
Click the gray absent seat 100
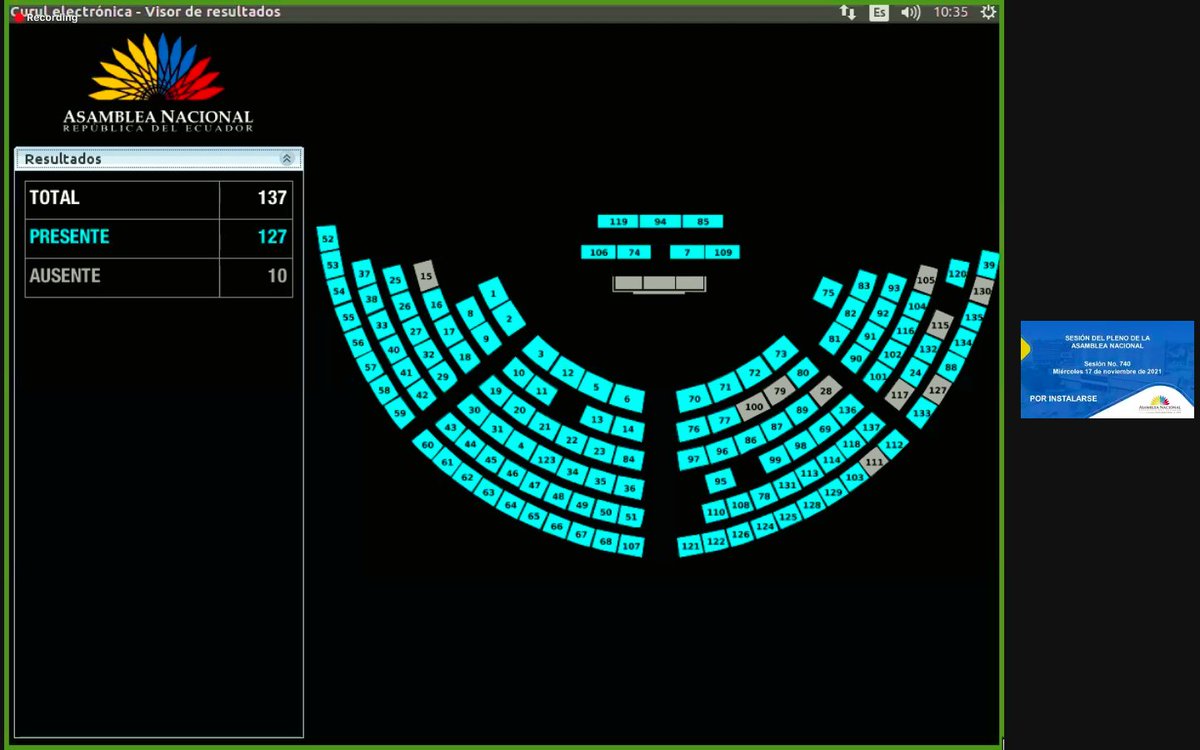point(754,406)
